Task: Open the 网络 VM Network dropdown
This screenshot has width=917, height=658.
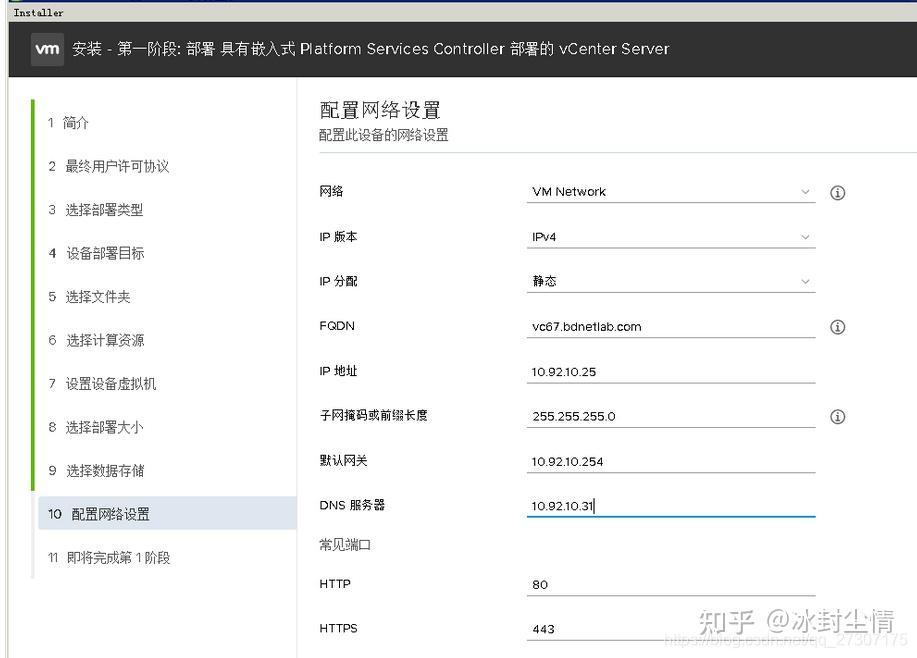Action: click(x=671, y=192)
